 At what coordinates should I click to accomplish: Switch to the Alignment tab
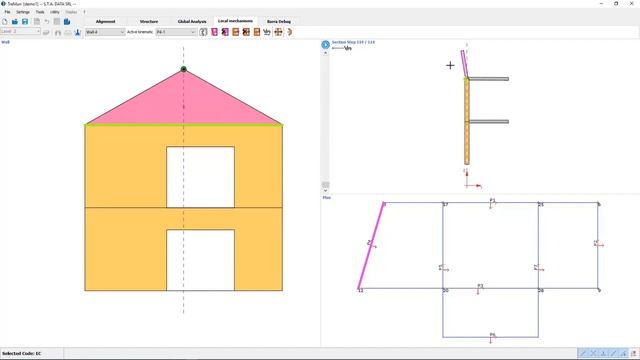(105, 21)
